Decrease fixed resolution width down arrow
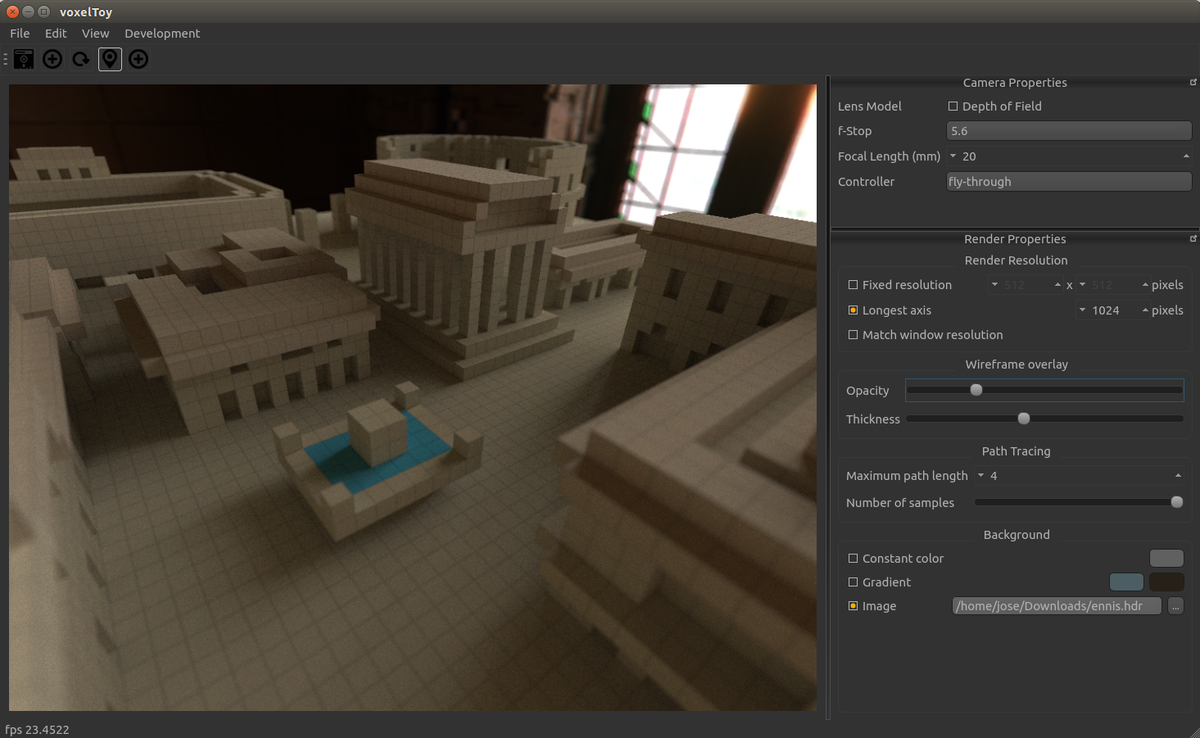Image resolution: width=1200 pixels, height=738 pixels. pos(994,285)
